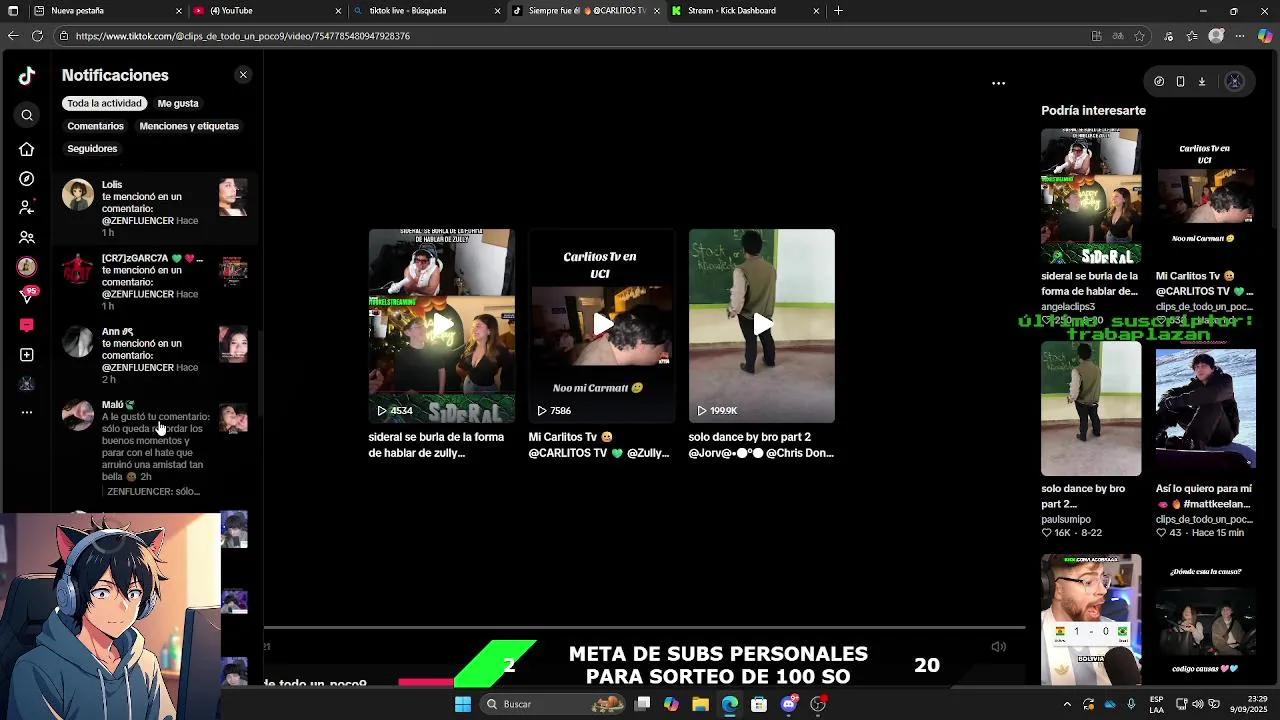
Task: Open the Explore compass icon
Action: 27,179
